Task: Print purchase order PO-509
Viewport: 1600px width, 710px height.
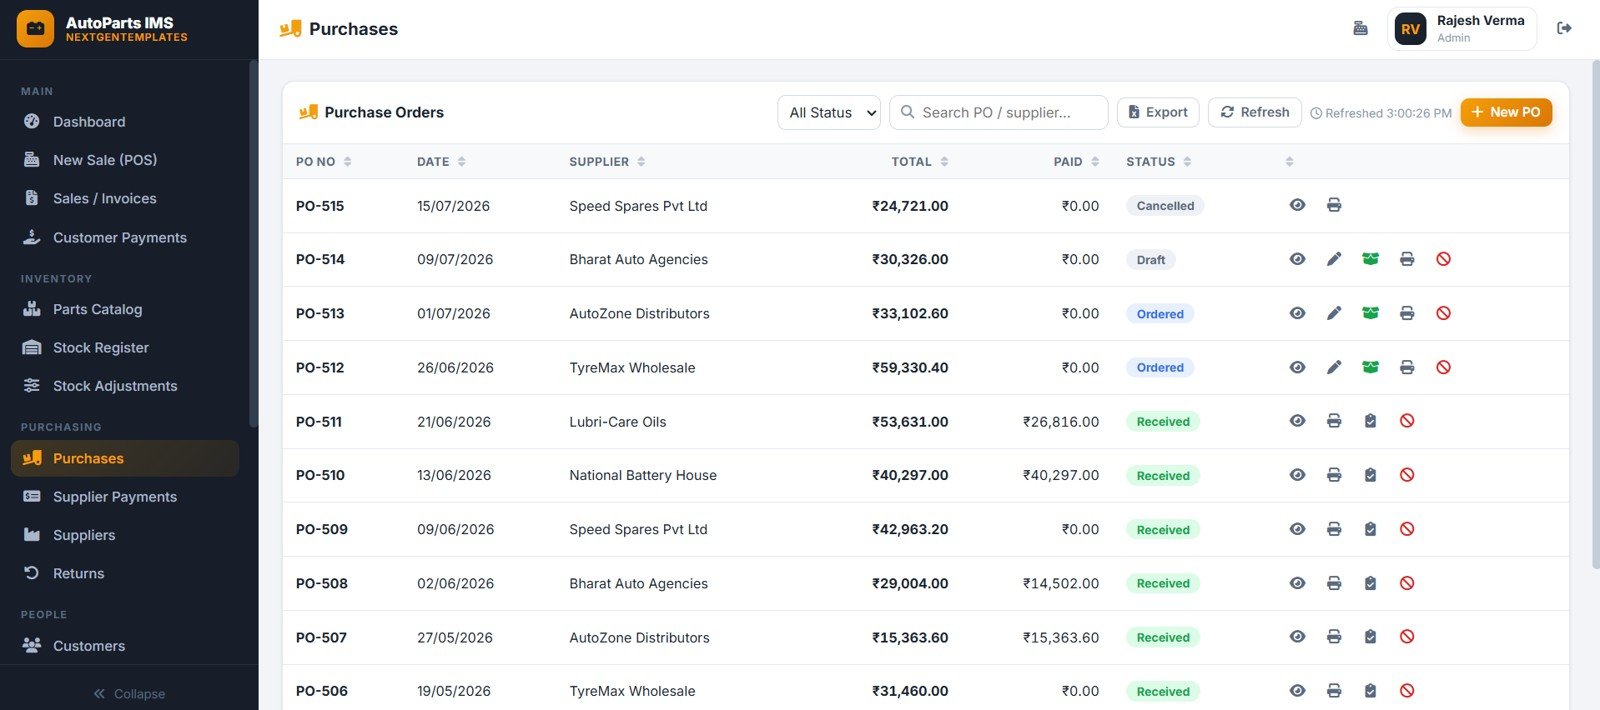Action: [x=1334, y=529]
